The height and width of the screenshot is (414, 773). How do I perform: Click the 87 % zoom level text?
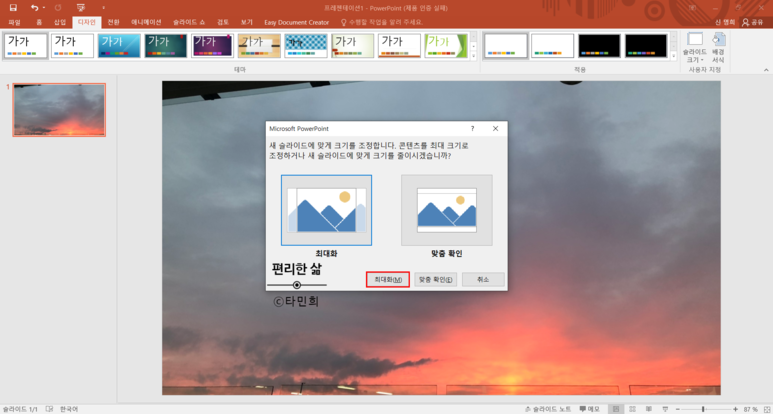coord(750,409)
